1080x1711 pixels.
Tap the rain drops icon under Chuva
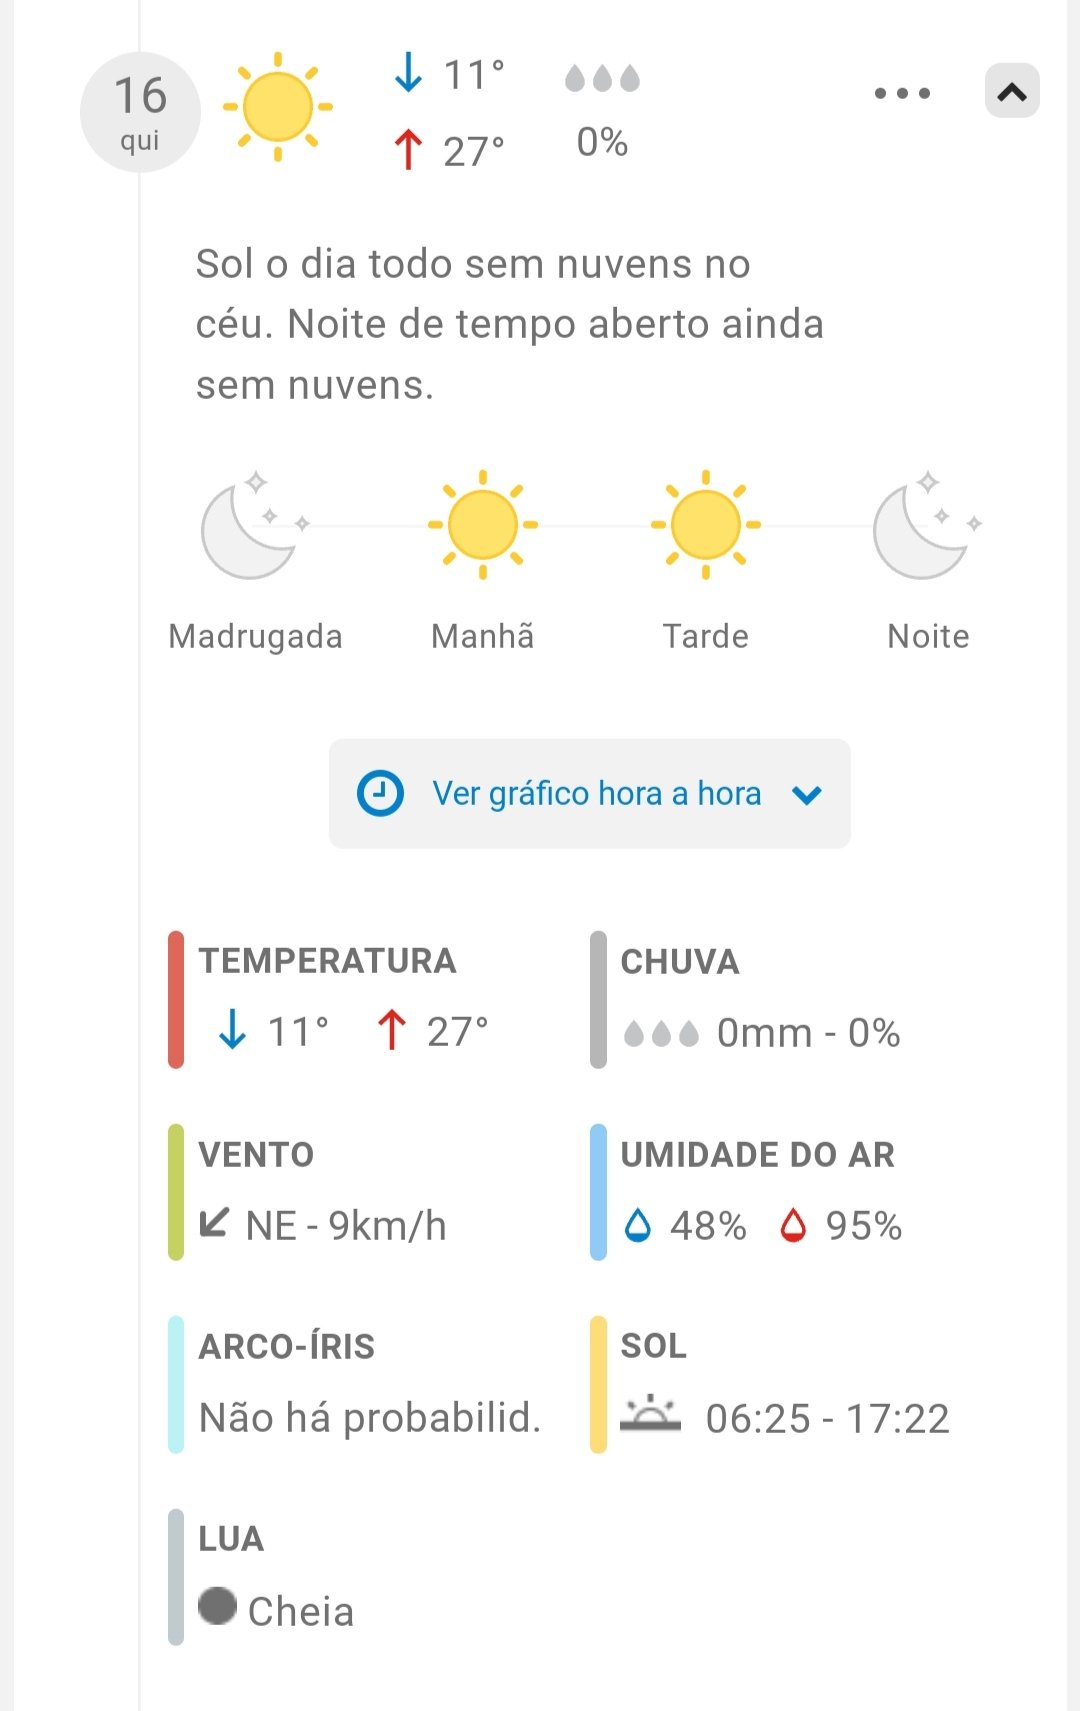click(661, 1033)
